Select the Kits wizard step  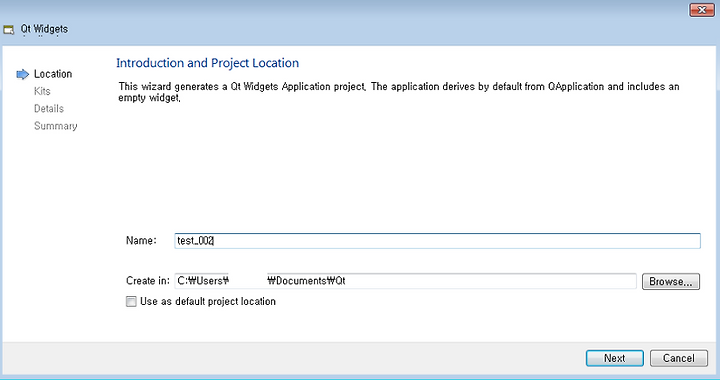[42, 91]
